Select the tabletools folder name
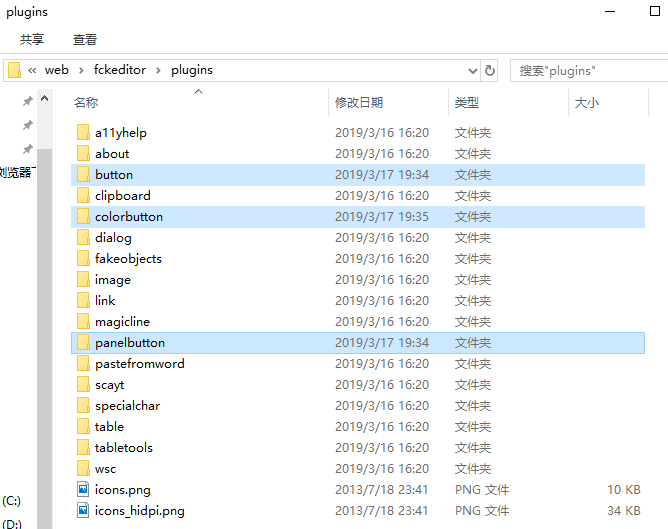The width and height of the screenshot is (668, 529). (124, 448)
